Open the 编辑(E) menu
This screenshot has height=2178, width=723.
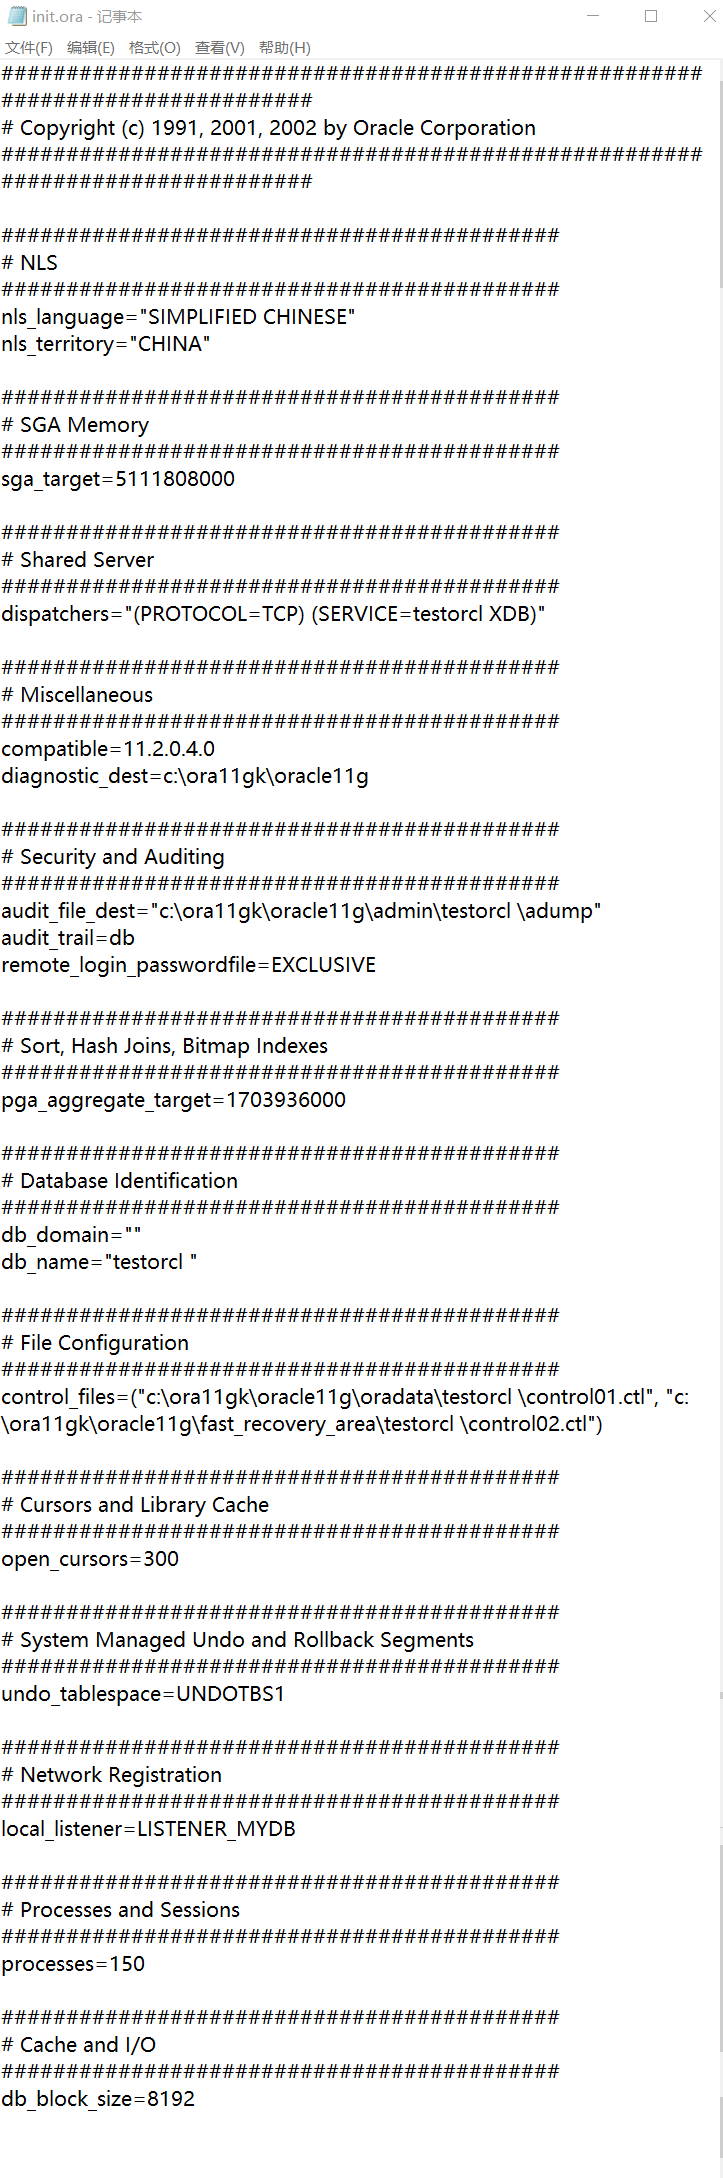tap(90, 48)
